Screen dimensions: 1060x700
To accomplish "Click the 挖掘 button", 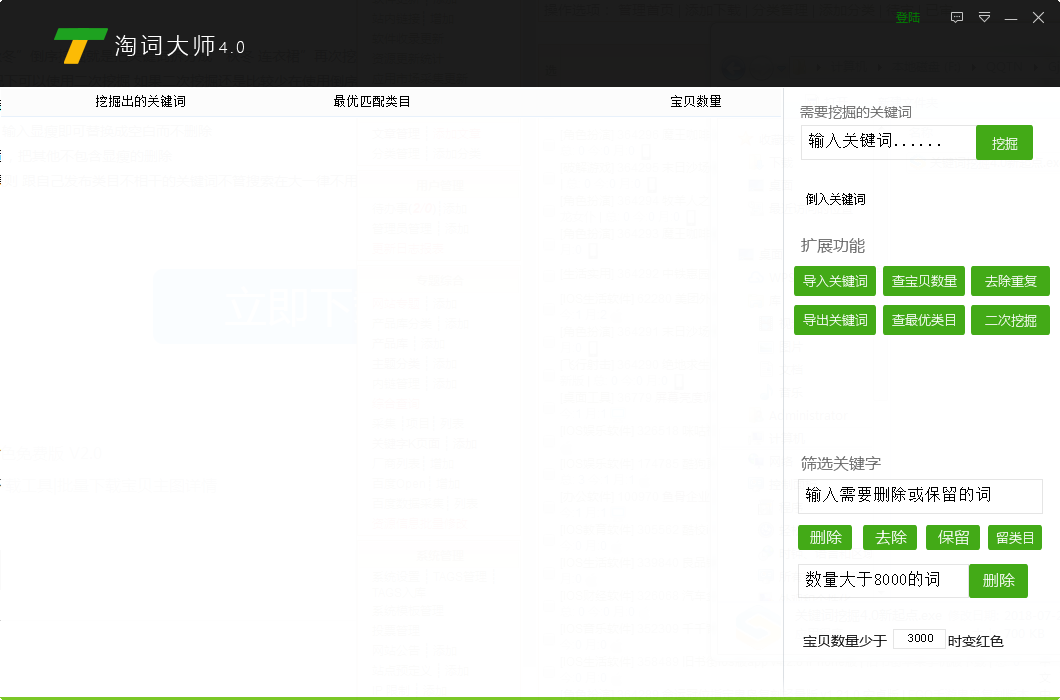I will click(x=1004, y=143).
